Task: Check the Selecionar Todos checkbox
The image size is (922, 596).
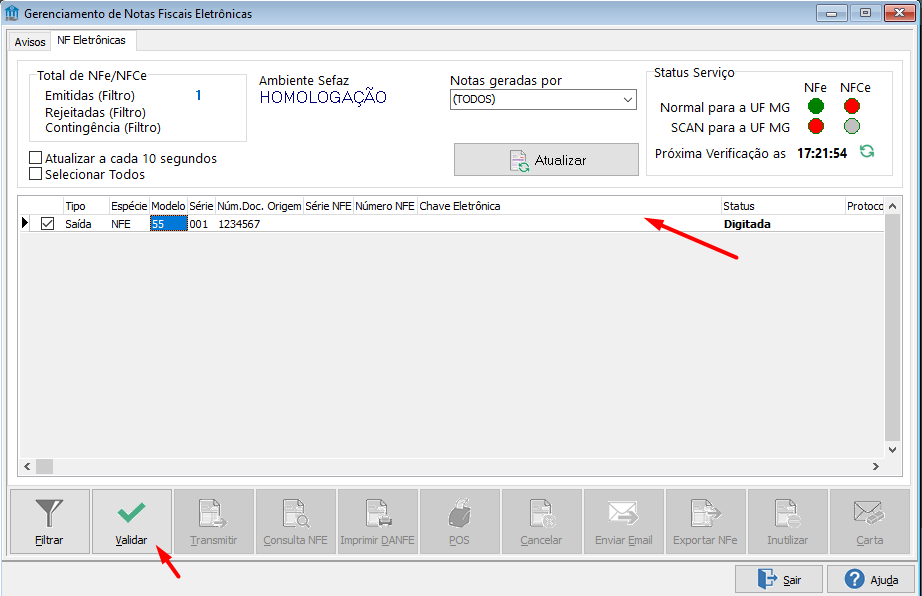Action: (x=36, y=174)
